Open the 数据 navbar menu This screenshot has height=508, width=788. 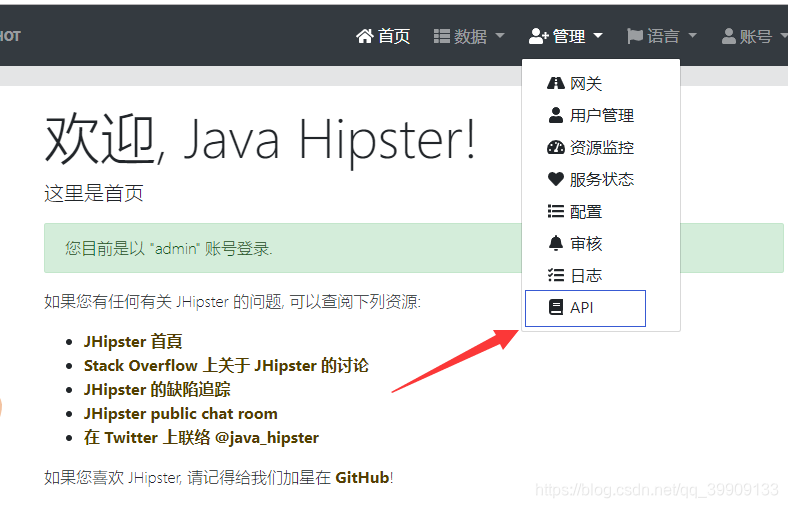click(x=469, y=36)
